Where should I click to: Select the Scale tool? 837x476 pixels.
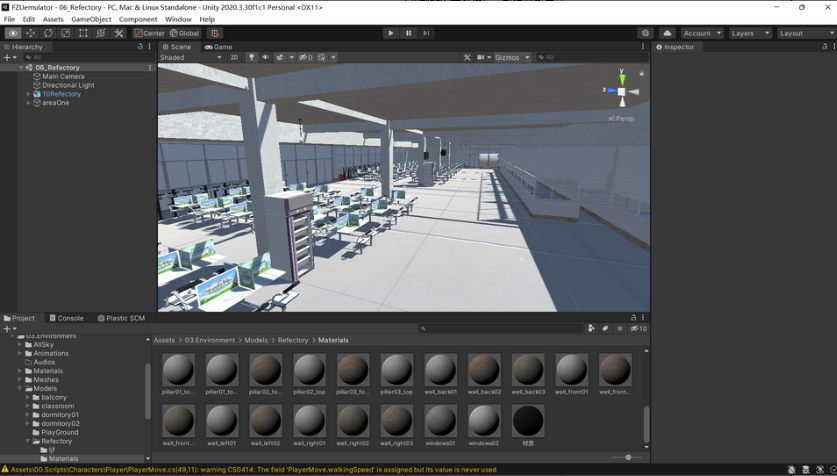(x=65, y=33)
